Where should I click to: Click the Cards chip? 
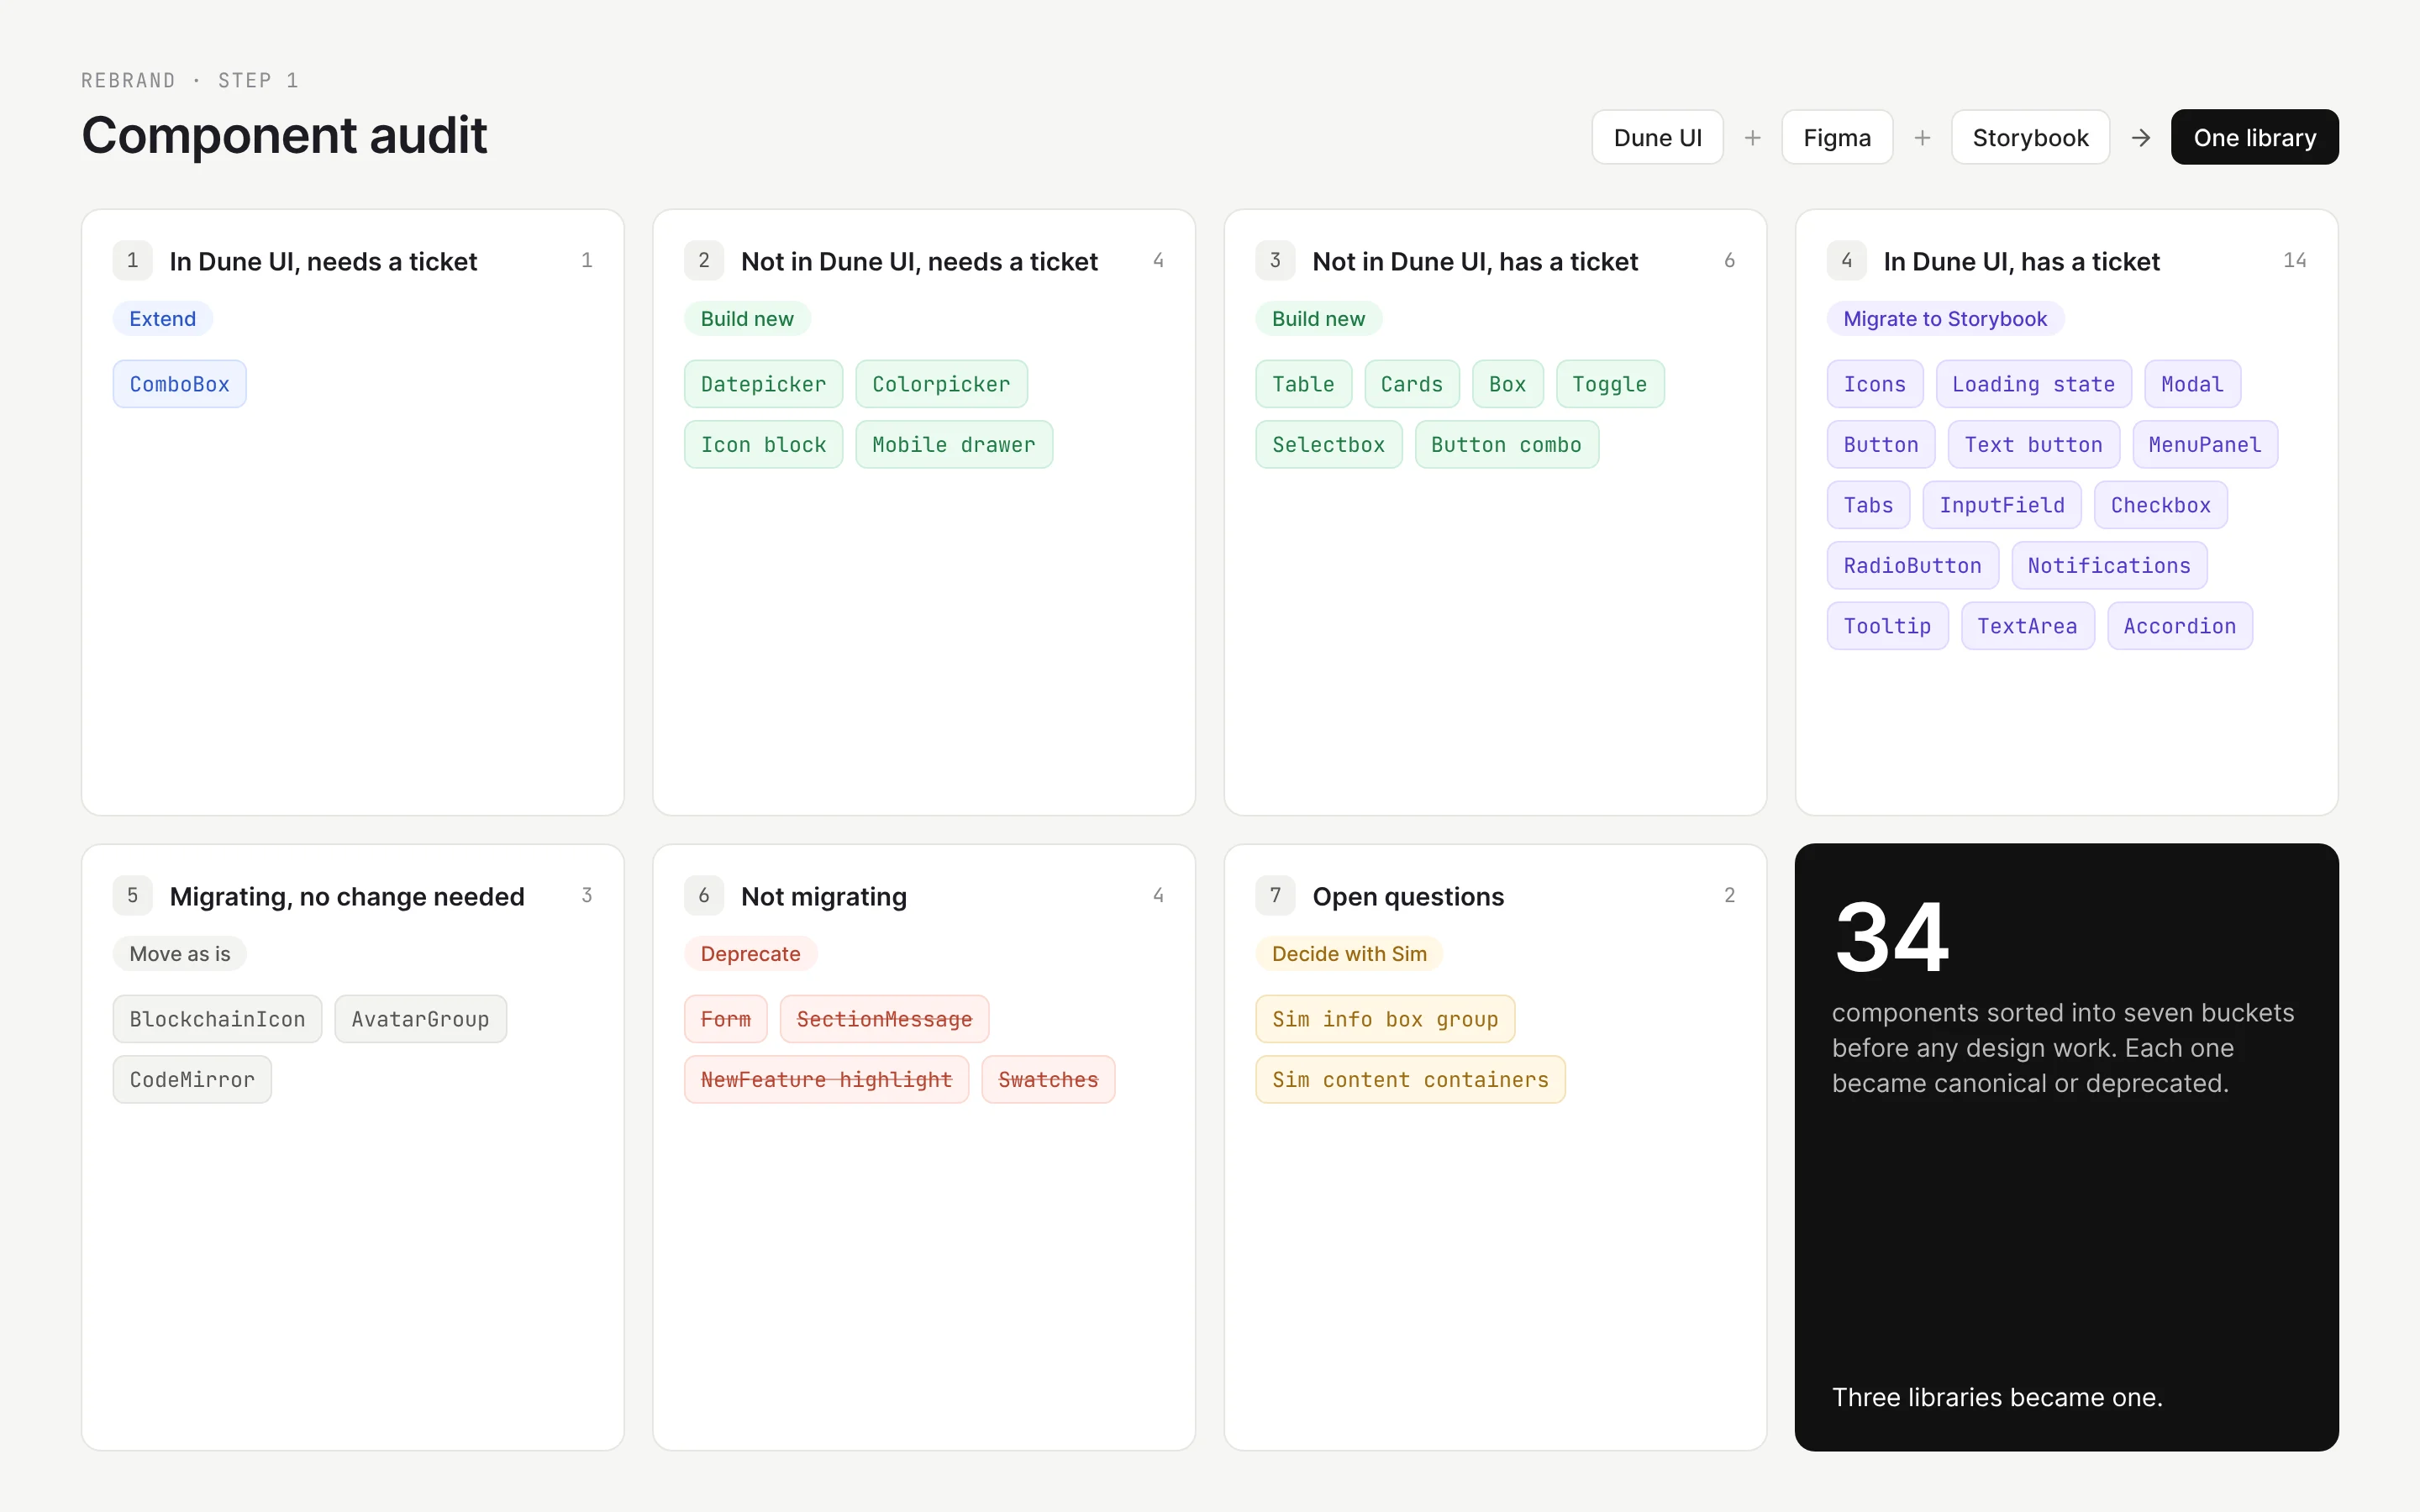coord(1412,384)
